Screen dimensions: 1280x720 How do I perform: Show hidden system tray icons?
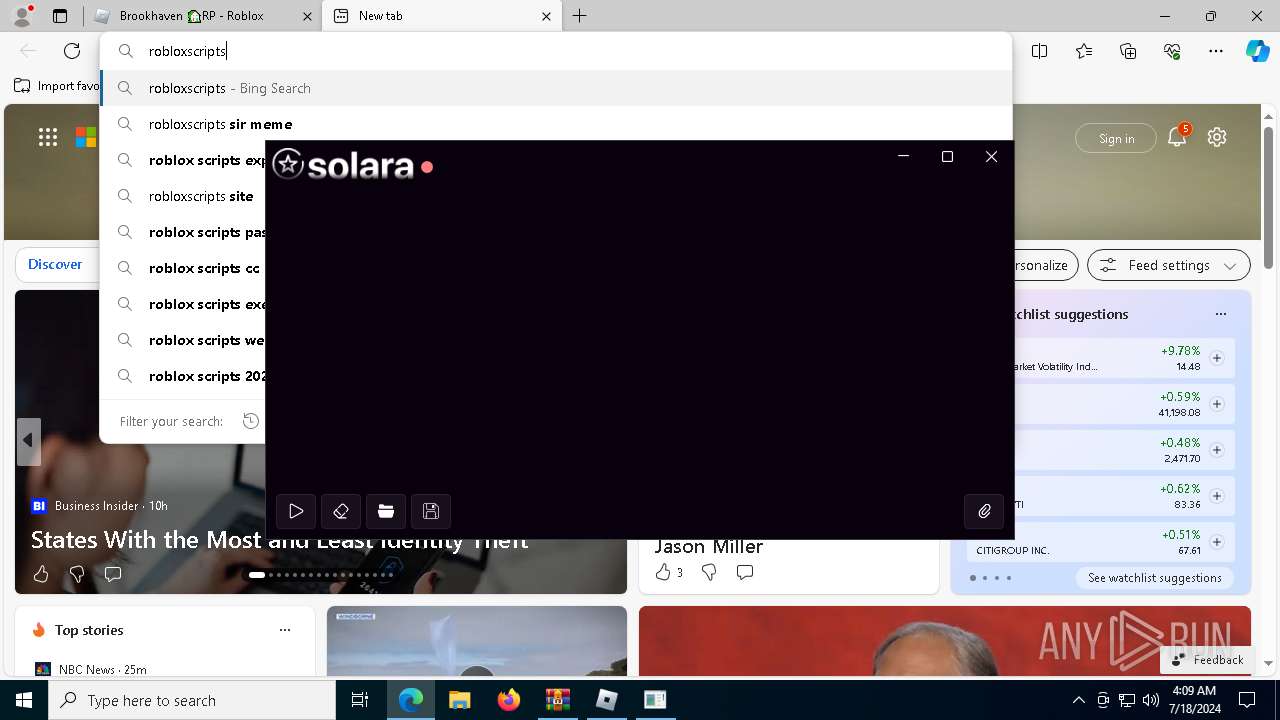[x=1078, y=700]
